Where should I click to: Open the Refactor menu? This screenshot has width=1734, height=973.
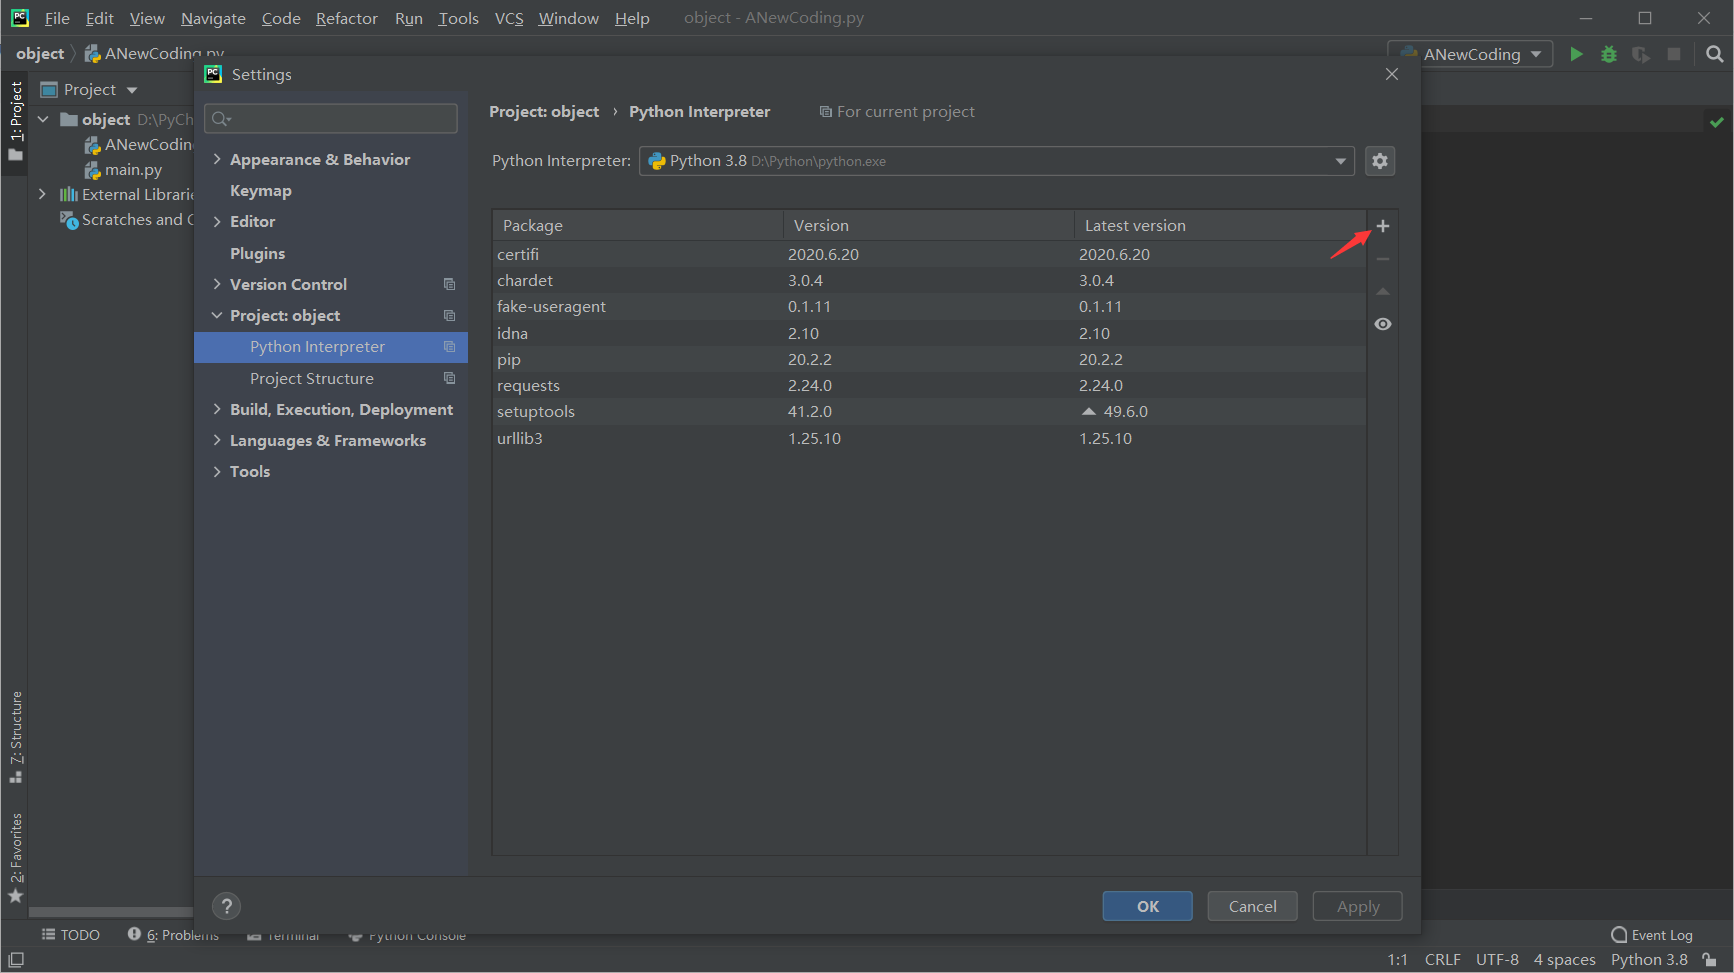(347, 18)
